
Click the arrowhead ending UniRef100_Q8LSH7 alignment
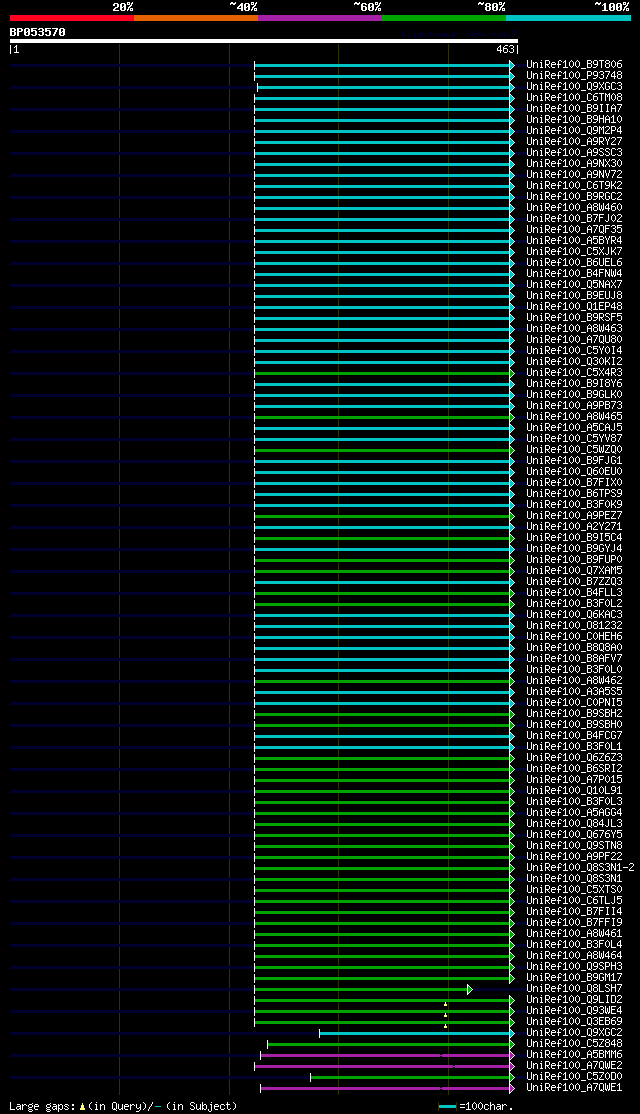click(470, 989)
